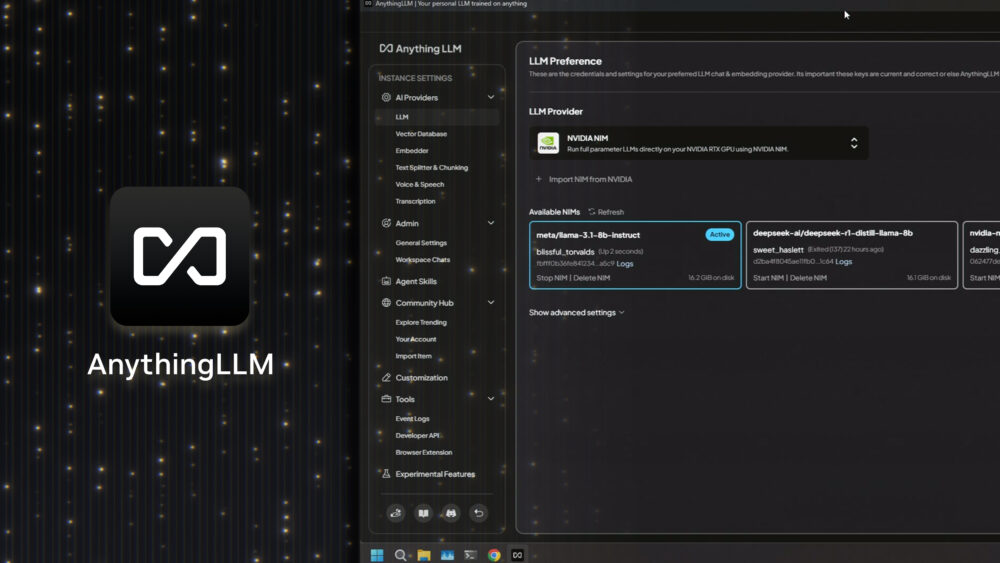
Task: Click the Community Hub globe icon
Action: pyautogui.click(x=386, y=303)
